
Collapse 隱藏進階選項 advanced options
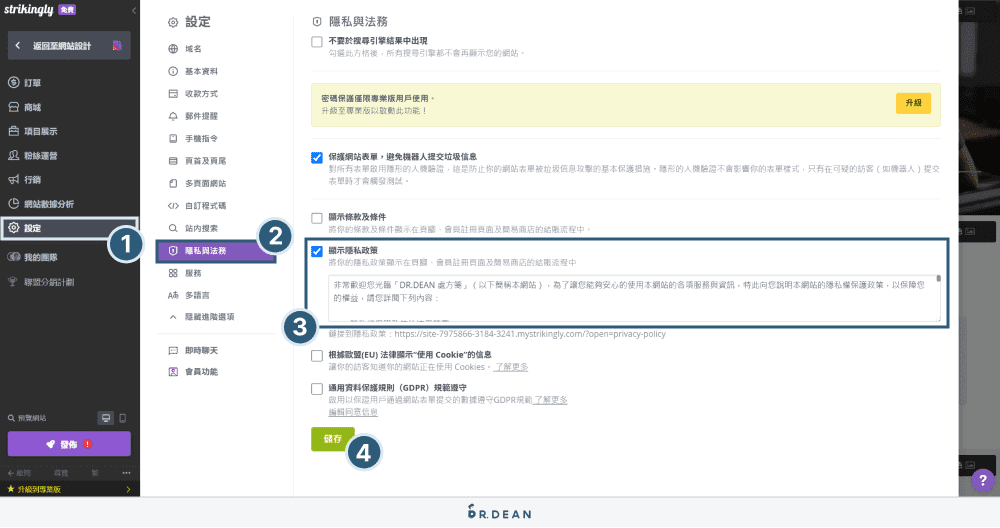(202, 317)
